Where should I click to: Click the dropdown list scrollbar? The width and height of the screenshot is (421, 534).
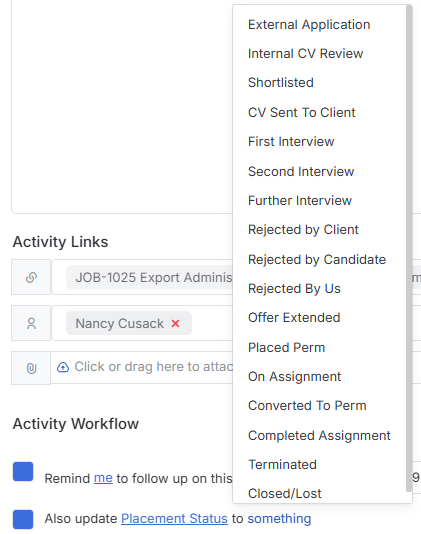409,249
